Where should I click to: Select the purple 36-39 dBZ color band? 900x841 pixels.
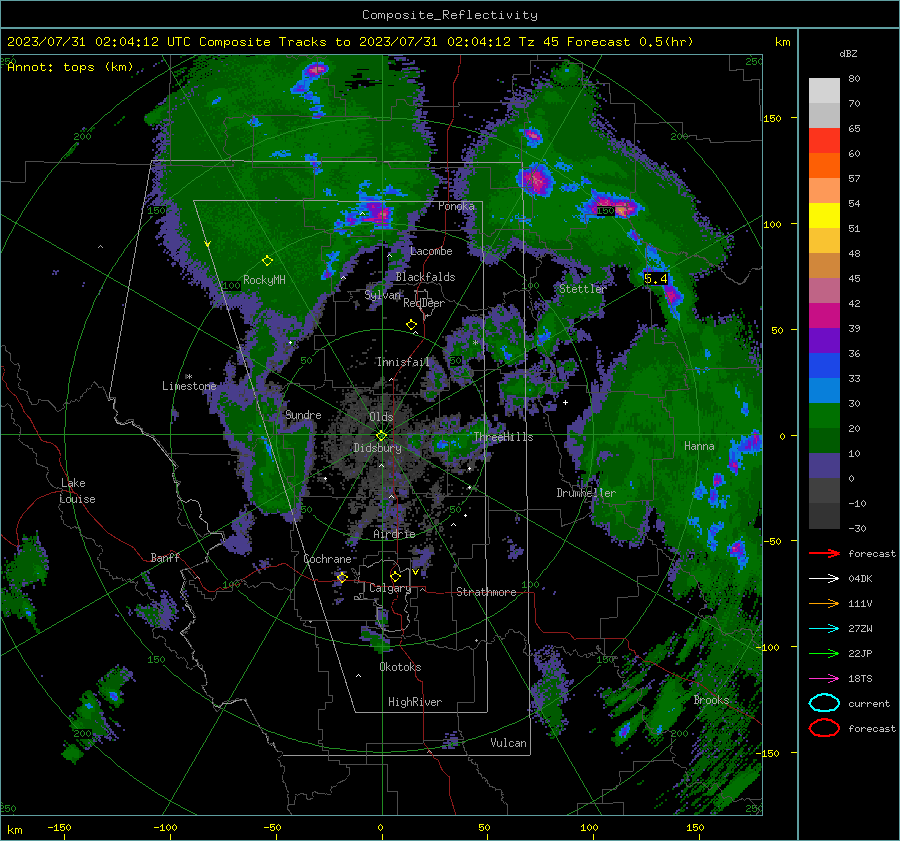(x=824, y=340)
